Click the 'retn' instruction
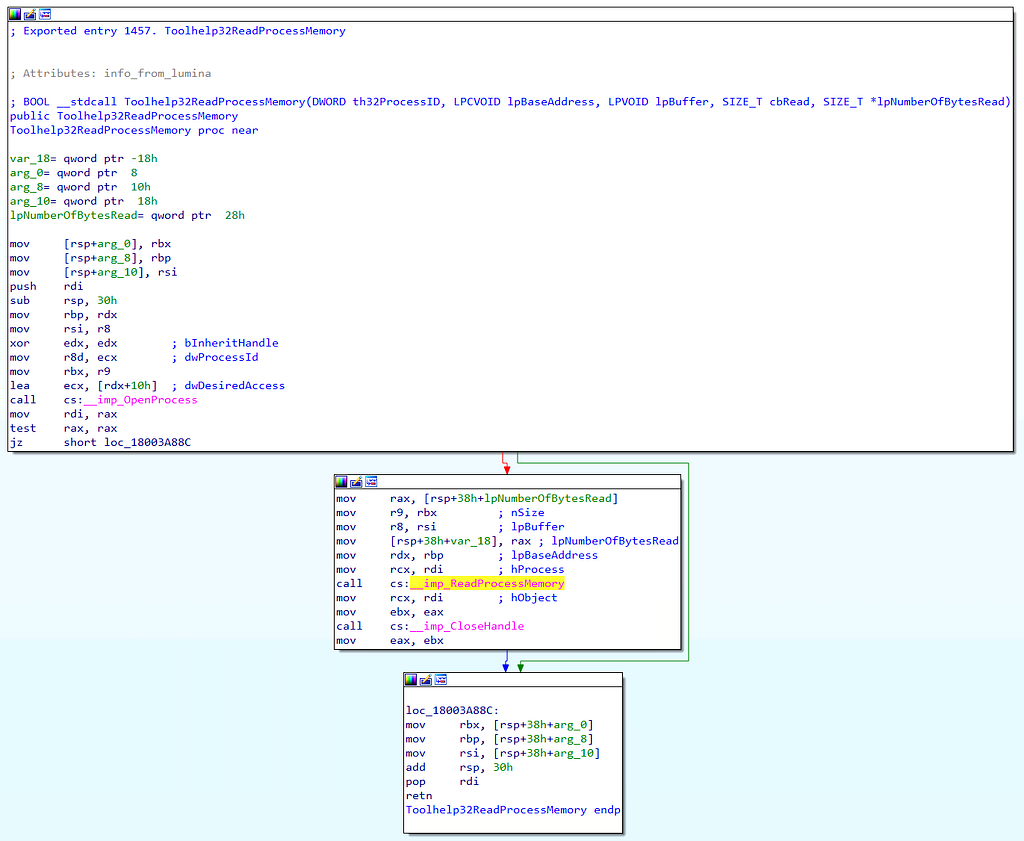 pos(419,795)
